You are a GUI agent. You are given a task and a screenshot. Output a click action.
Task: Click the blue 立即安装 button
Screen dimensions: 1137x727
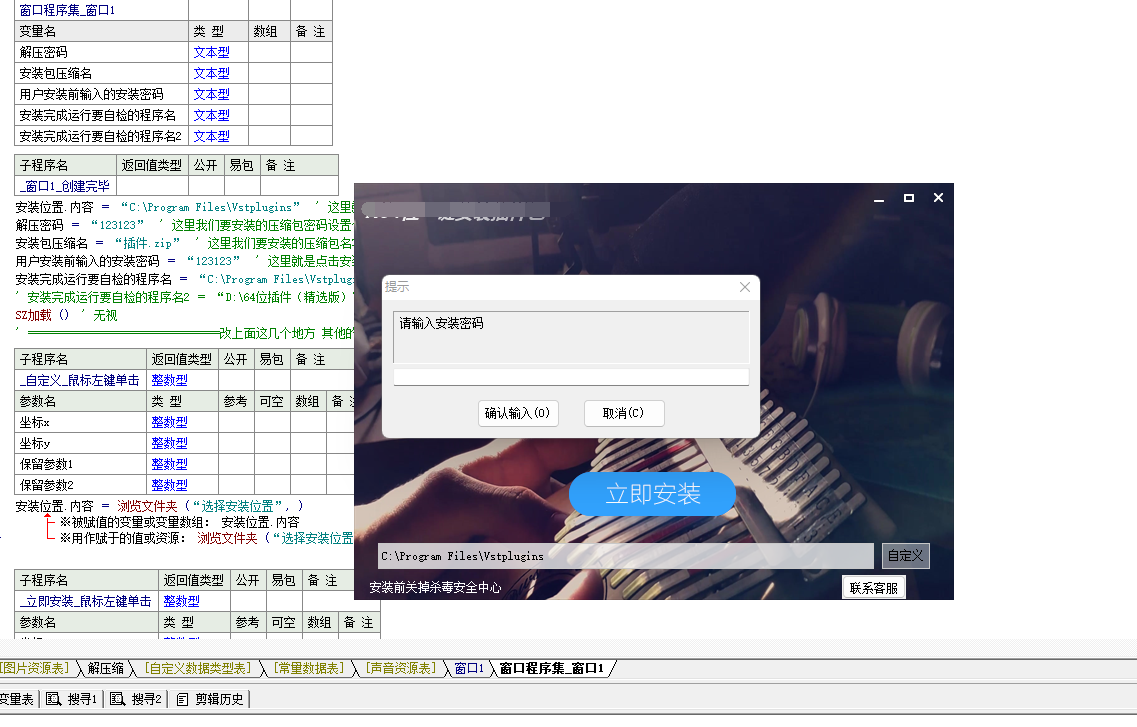click(x=652, y=494)
